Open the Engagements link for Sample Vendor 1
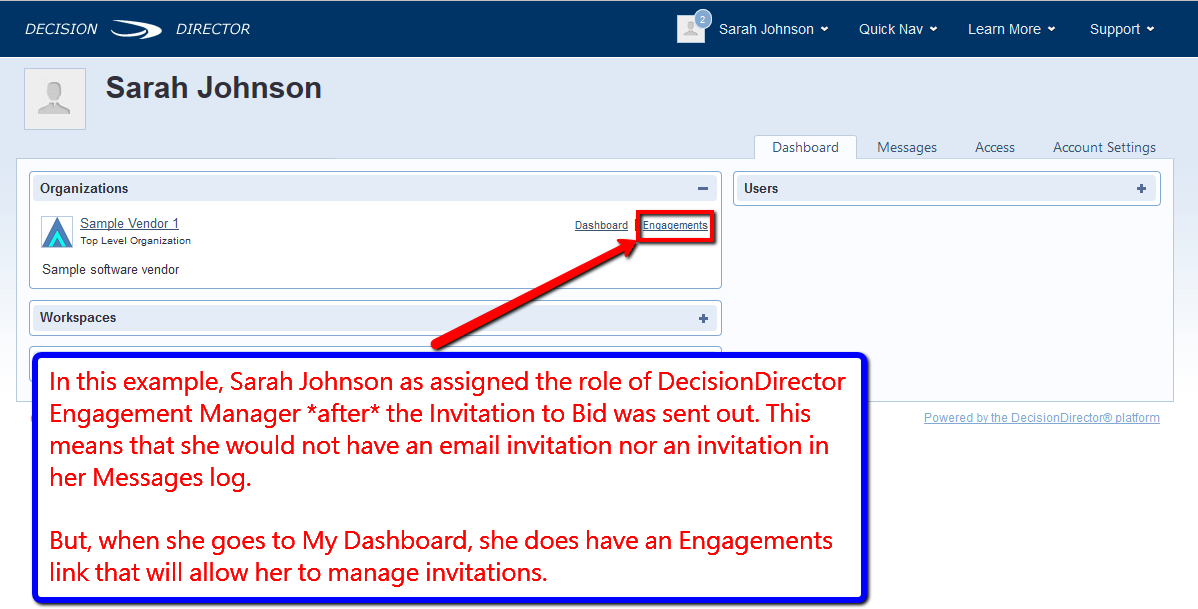 coord(675,225)
